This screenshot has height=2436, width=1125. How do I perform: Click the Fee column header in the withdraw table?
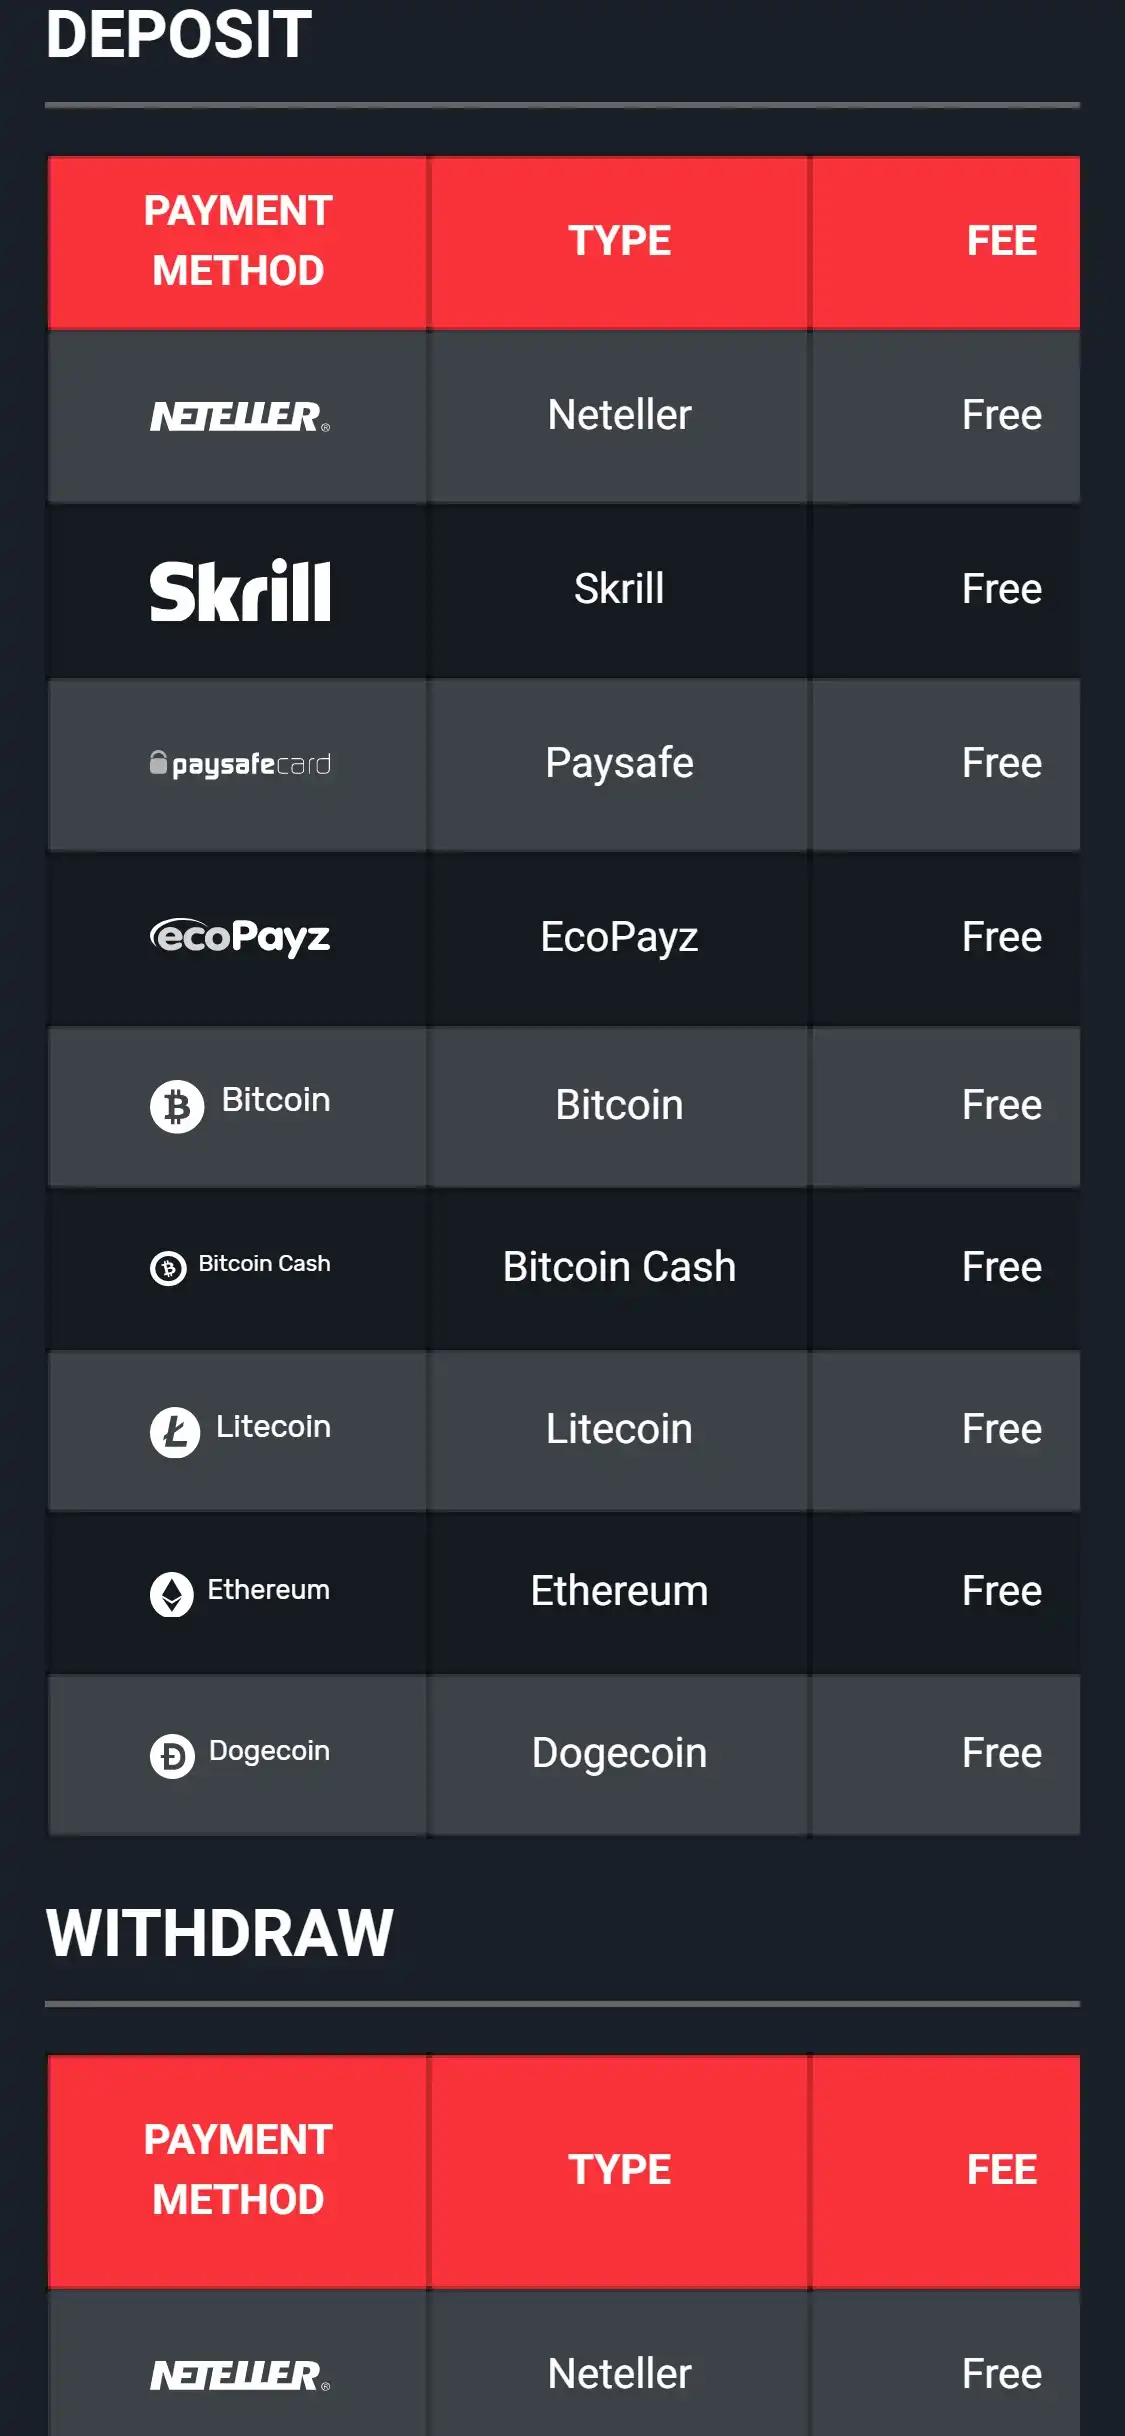[1001, 2170]
